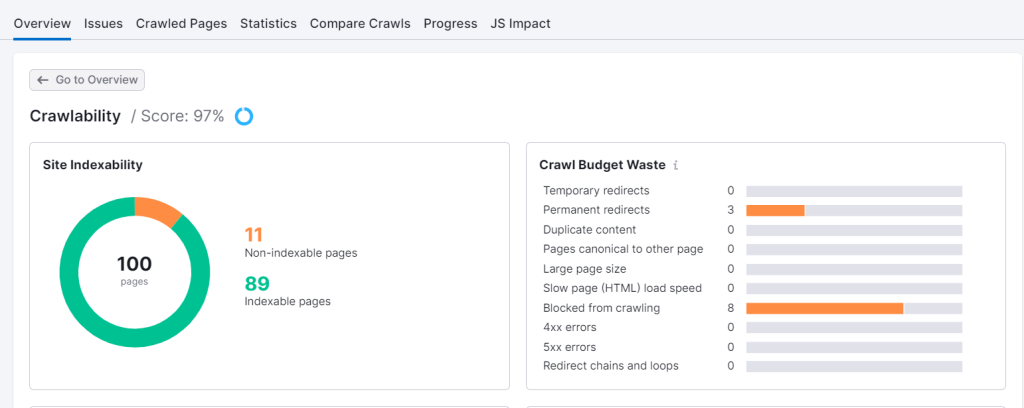Click the Blocked from crawling label
The image size is (1024, 408).
click(601, 308)
